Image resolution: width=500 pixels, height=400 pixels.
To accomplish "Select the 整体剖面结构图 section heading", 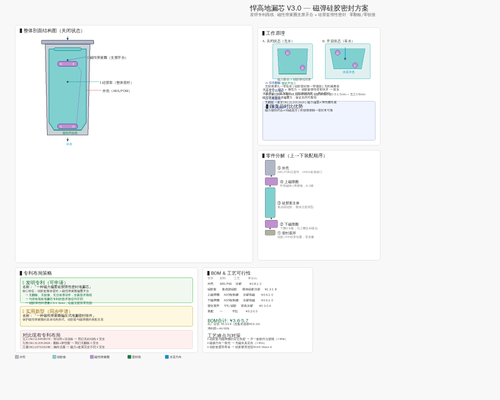I will 53,31.
